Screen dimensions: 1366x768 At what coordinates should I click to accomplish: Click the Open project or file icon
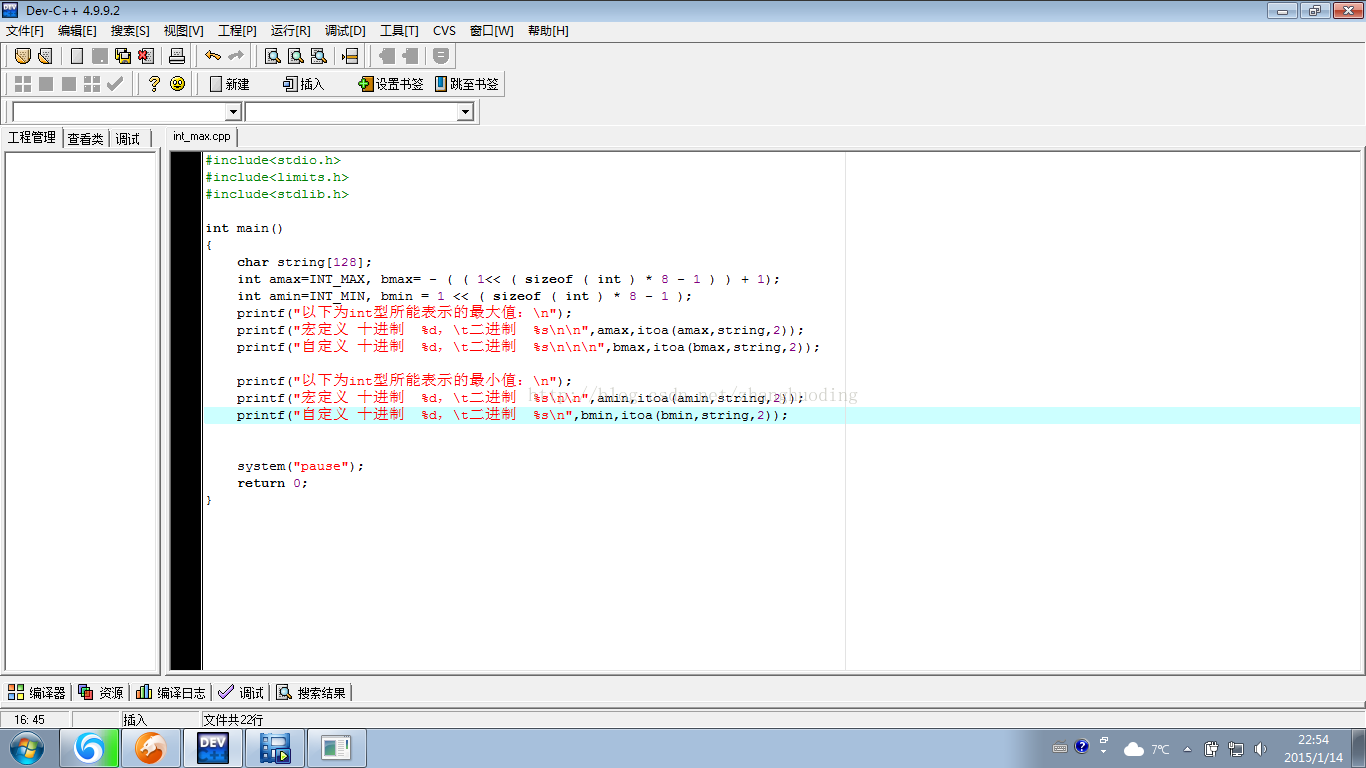click(22, 56)
